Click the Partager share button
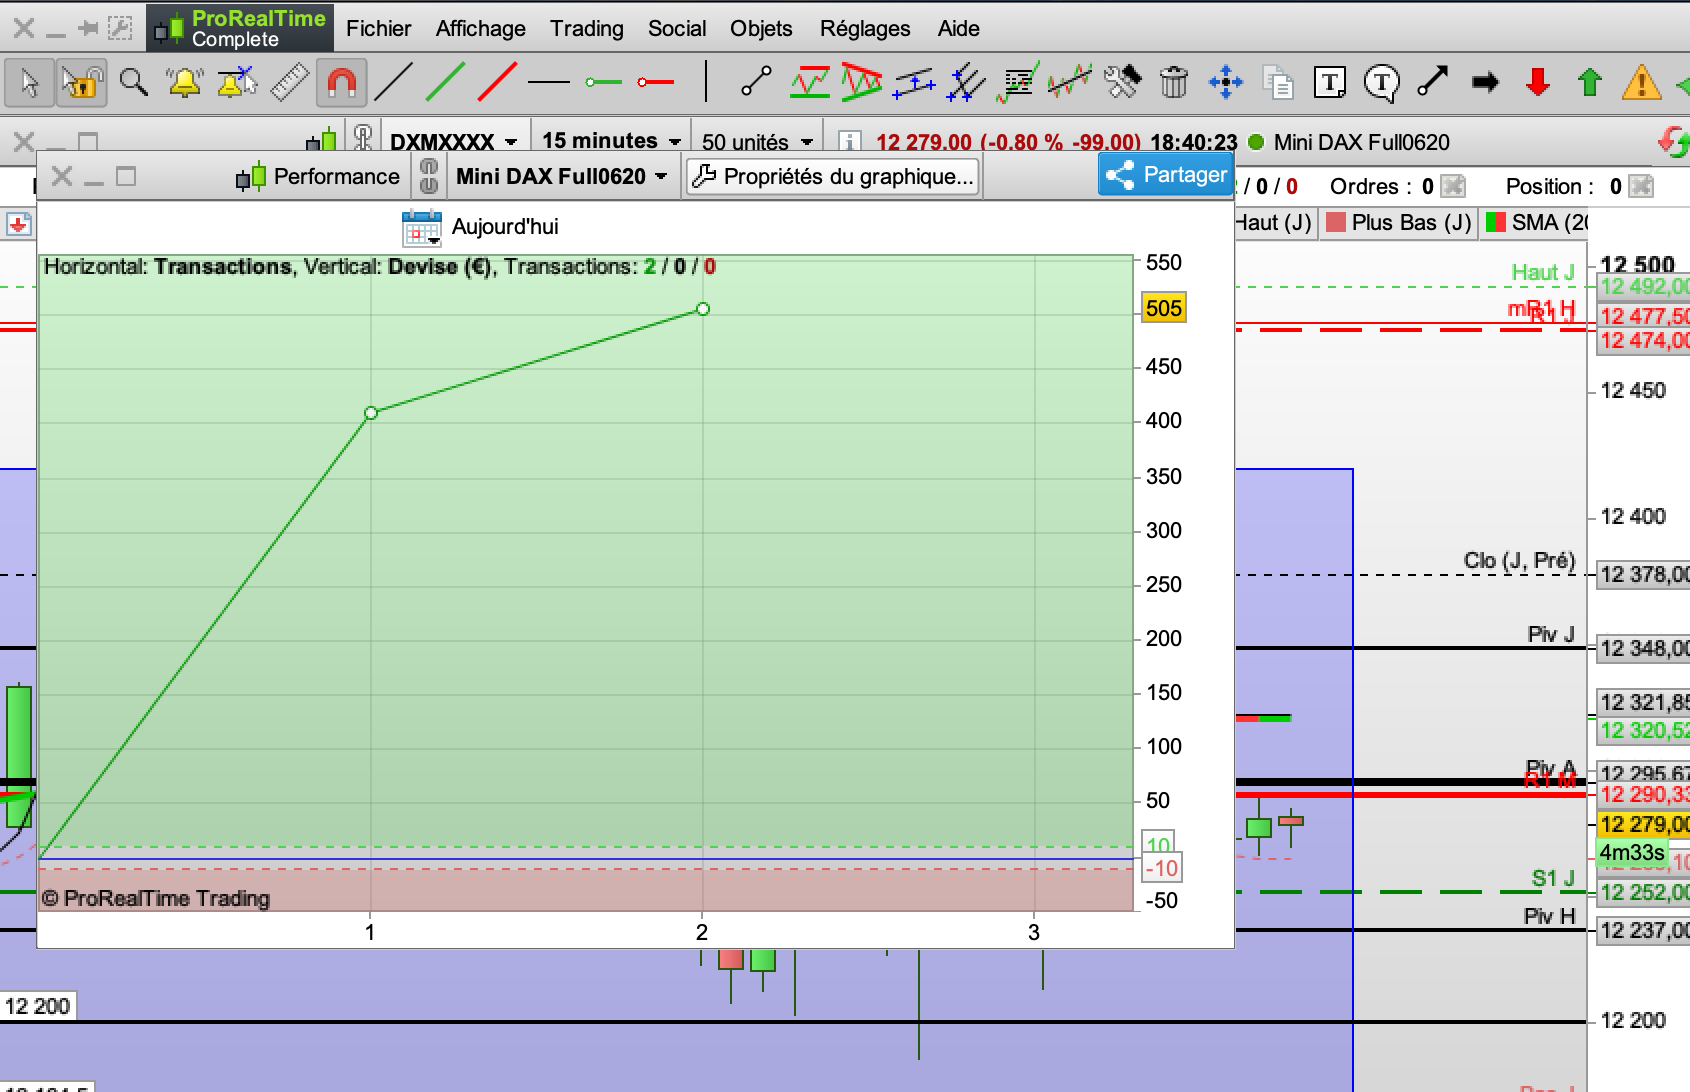Screen dimensions: 1690x1092 (1166, 175)
